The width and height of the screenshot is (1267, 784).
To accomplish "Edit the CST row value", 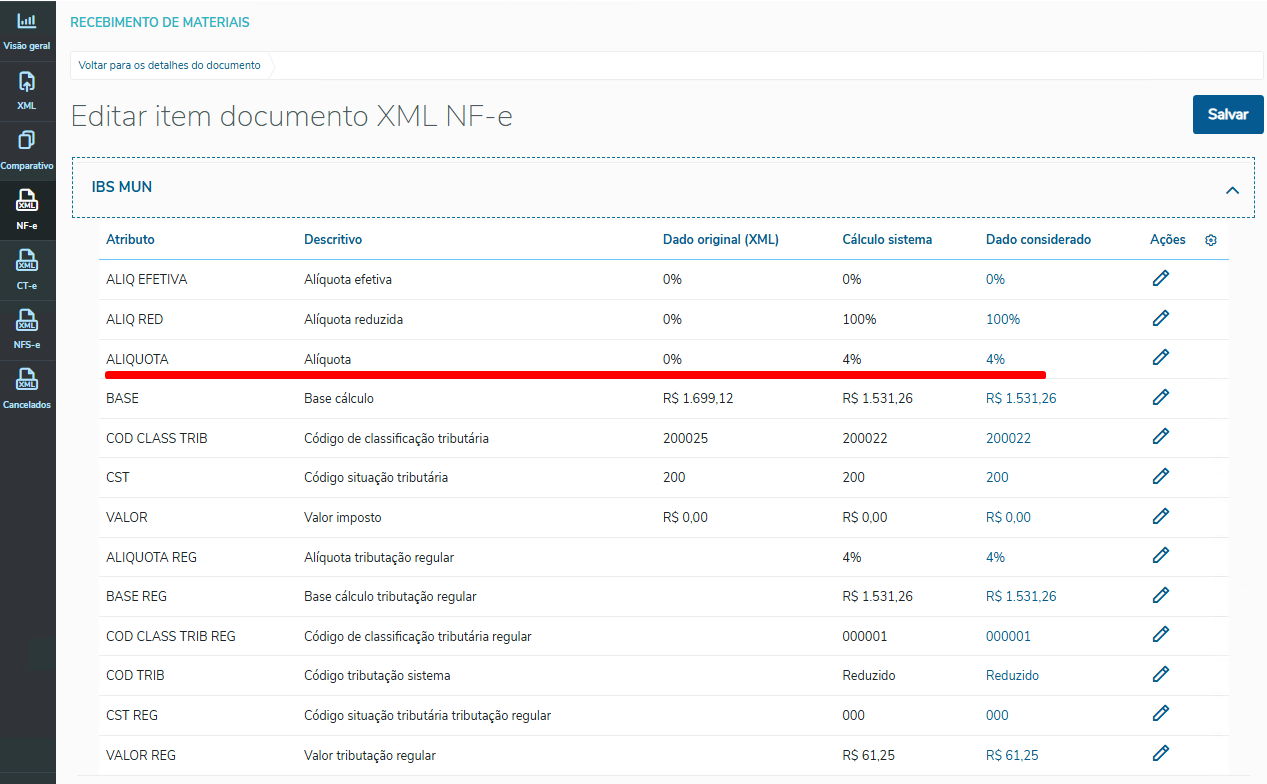I will pos(1160,477).
